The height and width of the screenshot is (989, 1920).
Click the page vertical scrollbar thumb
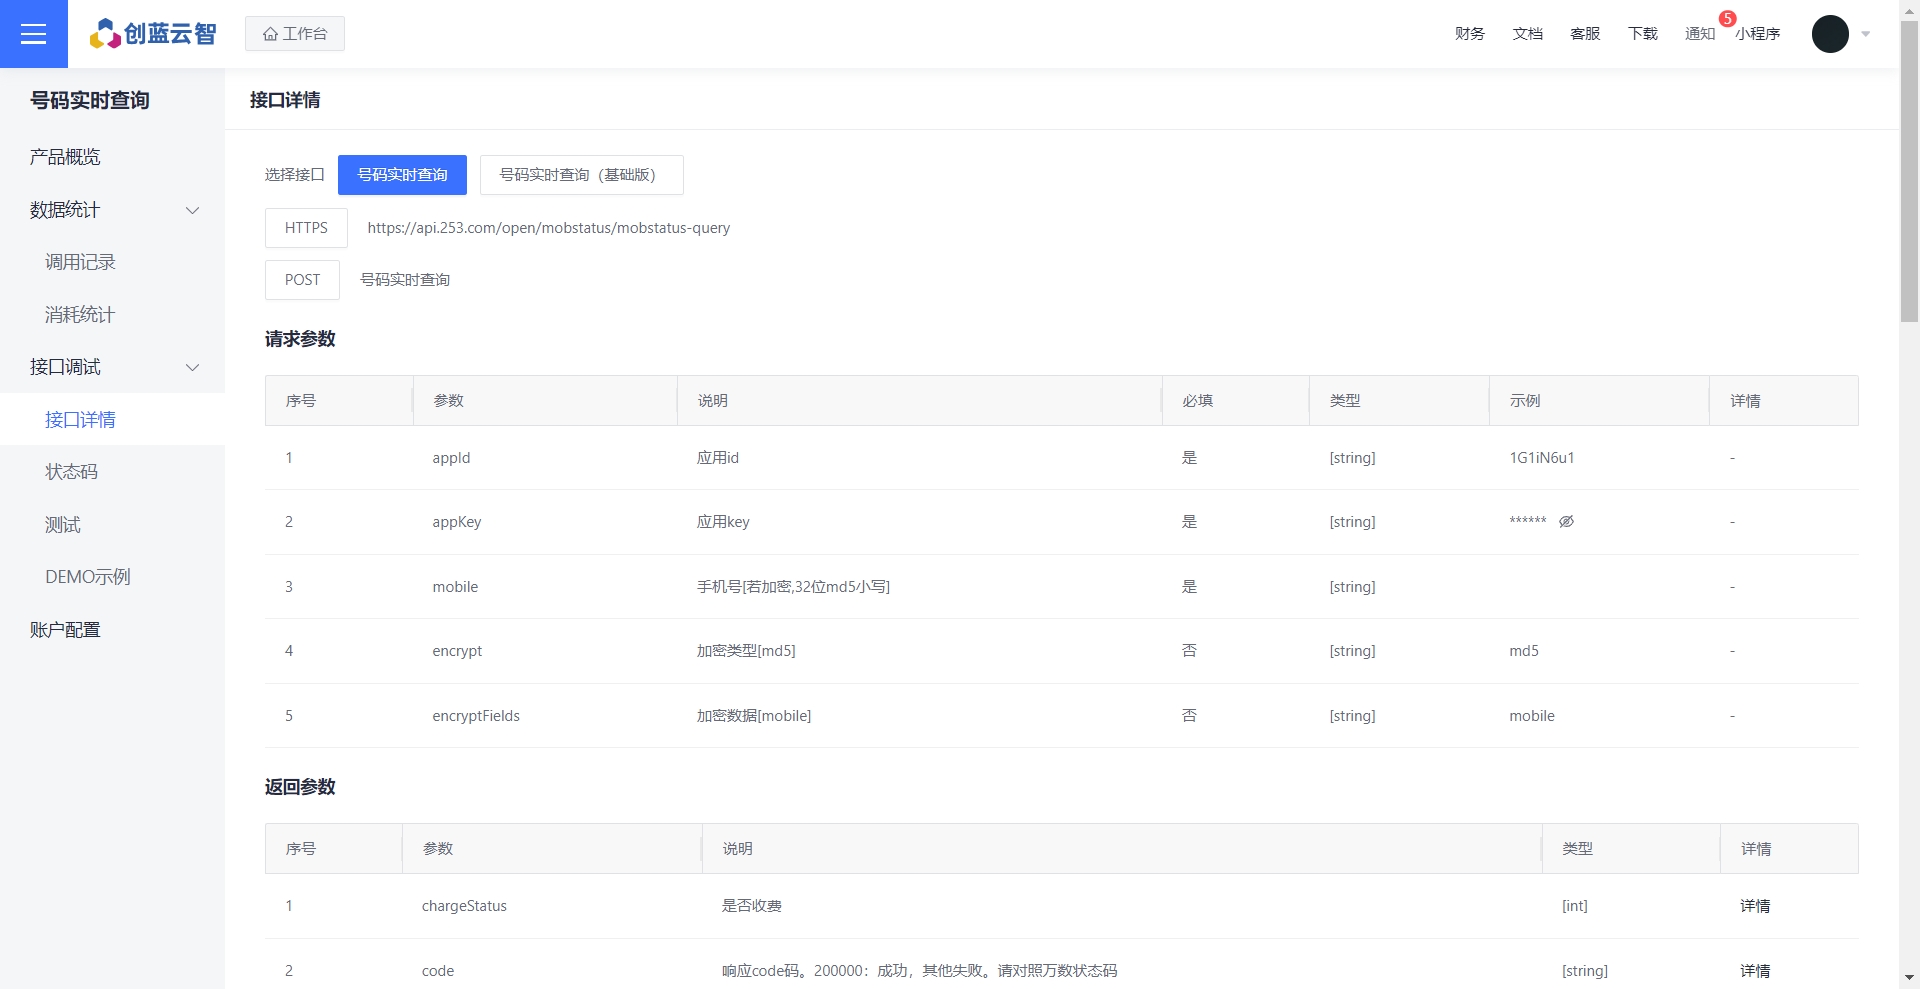1909,170
